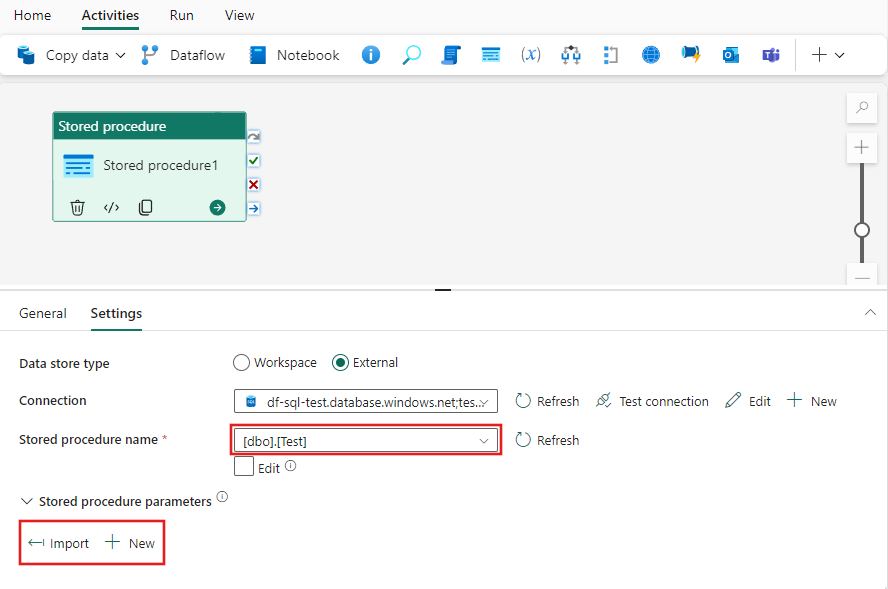The image size is (888, 589).
Task: Add a Notebook activity
Action: [294, 55]
